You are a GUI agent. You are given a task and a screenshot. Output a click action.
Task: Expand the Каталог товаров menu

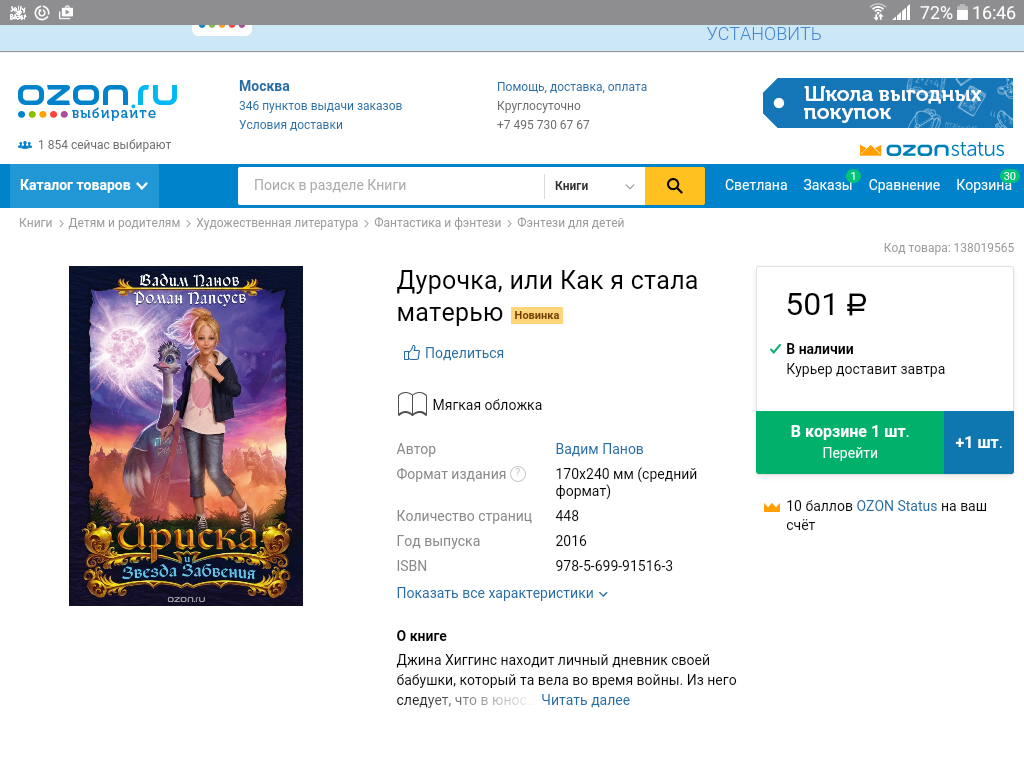click(84, 185)
